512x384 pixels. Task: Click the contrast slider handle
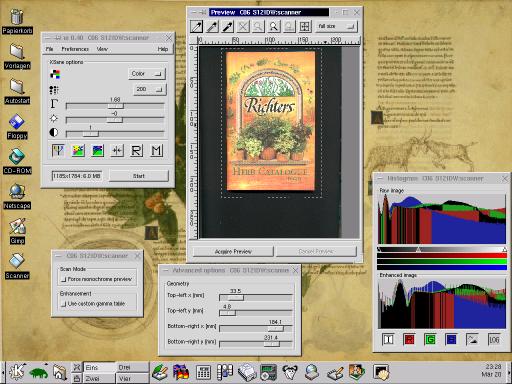click(90, 134)
